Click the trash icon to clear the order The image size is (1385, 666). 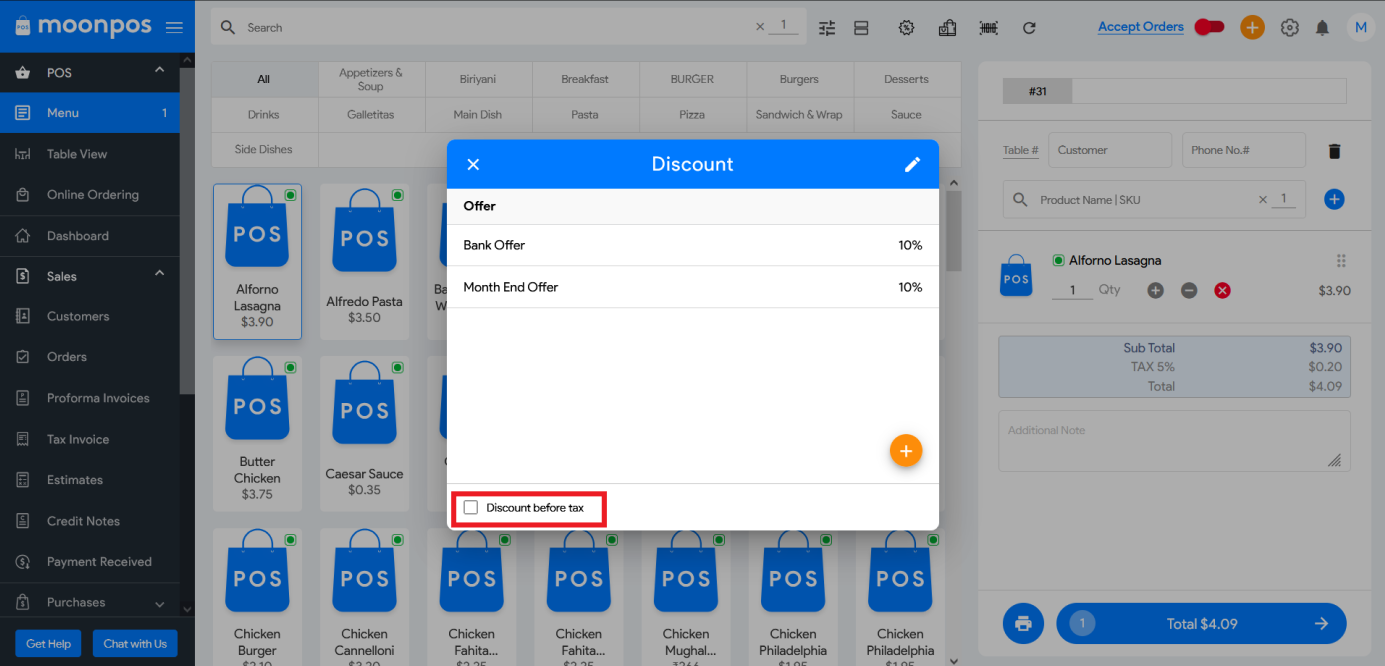pyautogui.click(x=1333, y=151)
